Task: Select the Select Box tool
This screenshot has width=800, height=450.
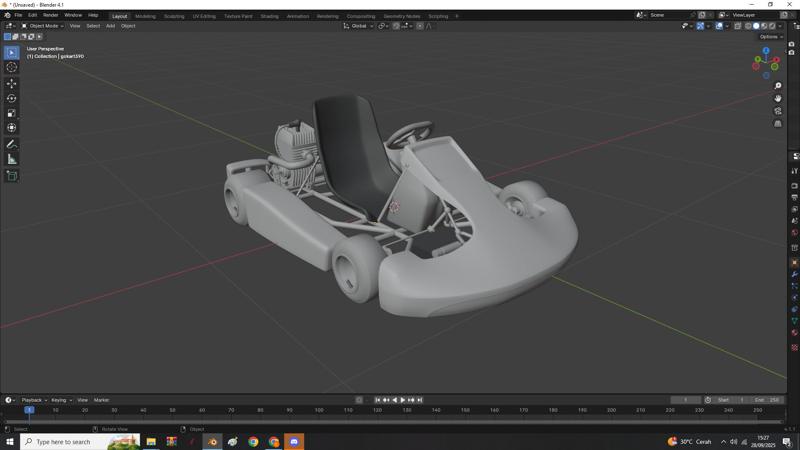Action: tap(12, 53)
